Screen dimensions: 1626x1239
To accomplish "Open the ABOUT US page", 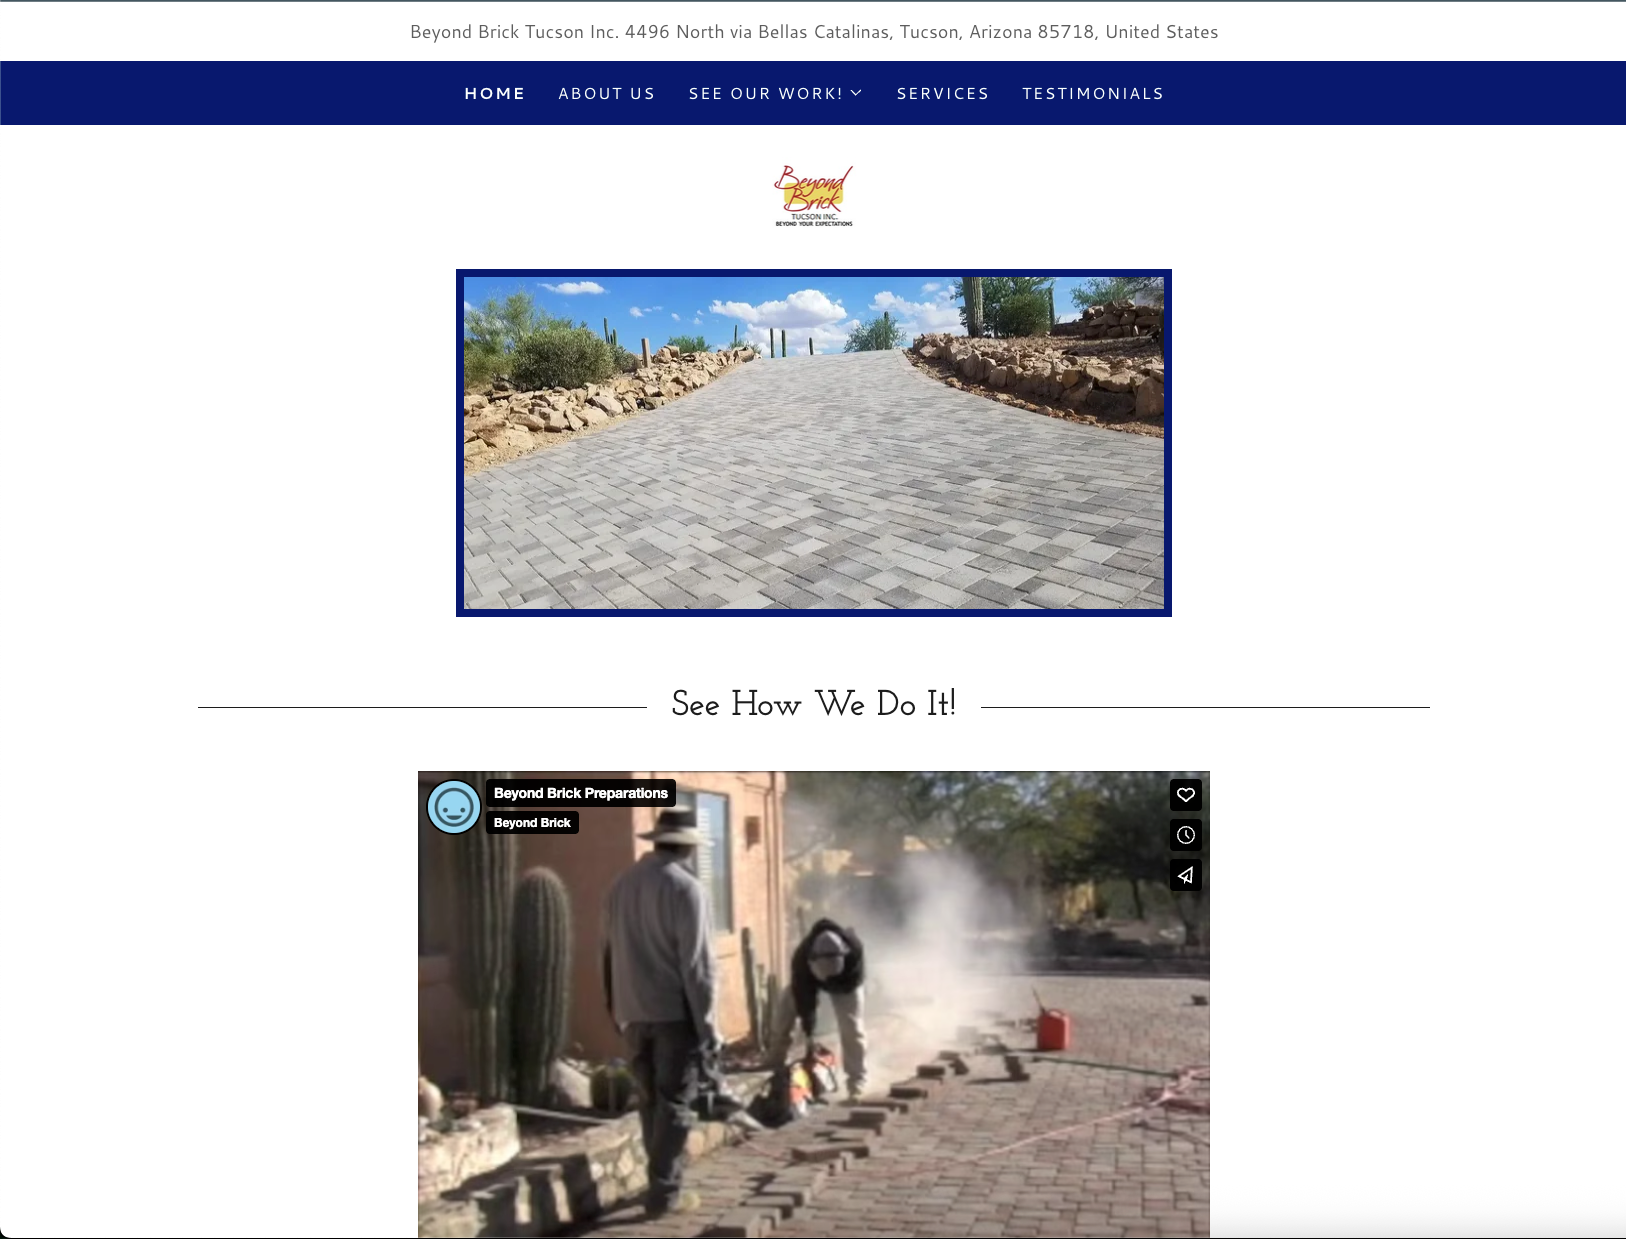I will (x=606, y=93).
